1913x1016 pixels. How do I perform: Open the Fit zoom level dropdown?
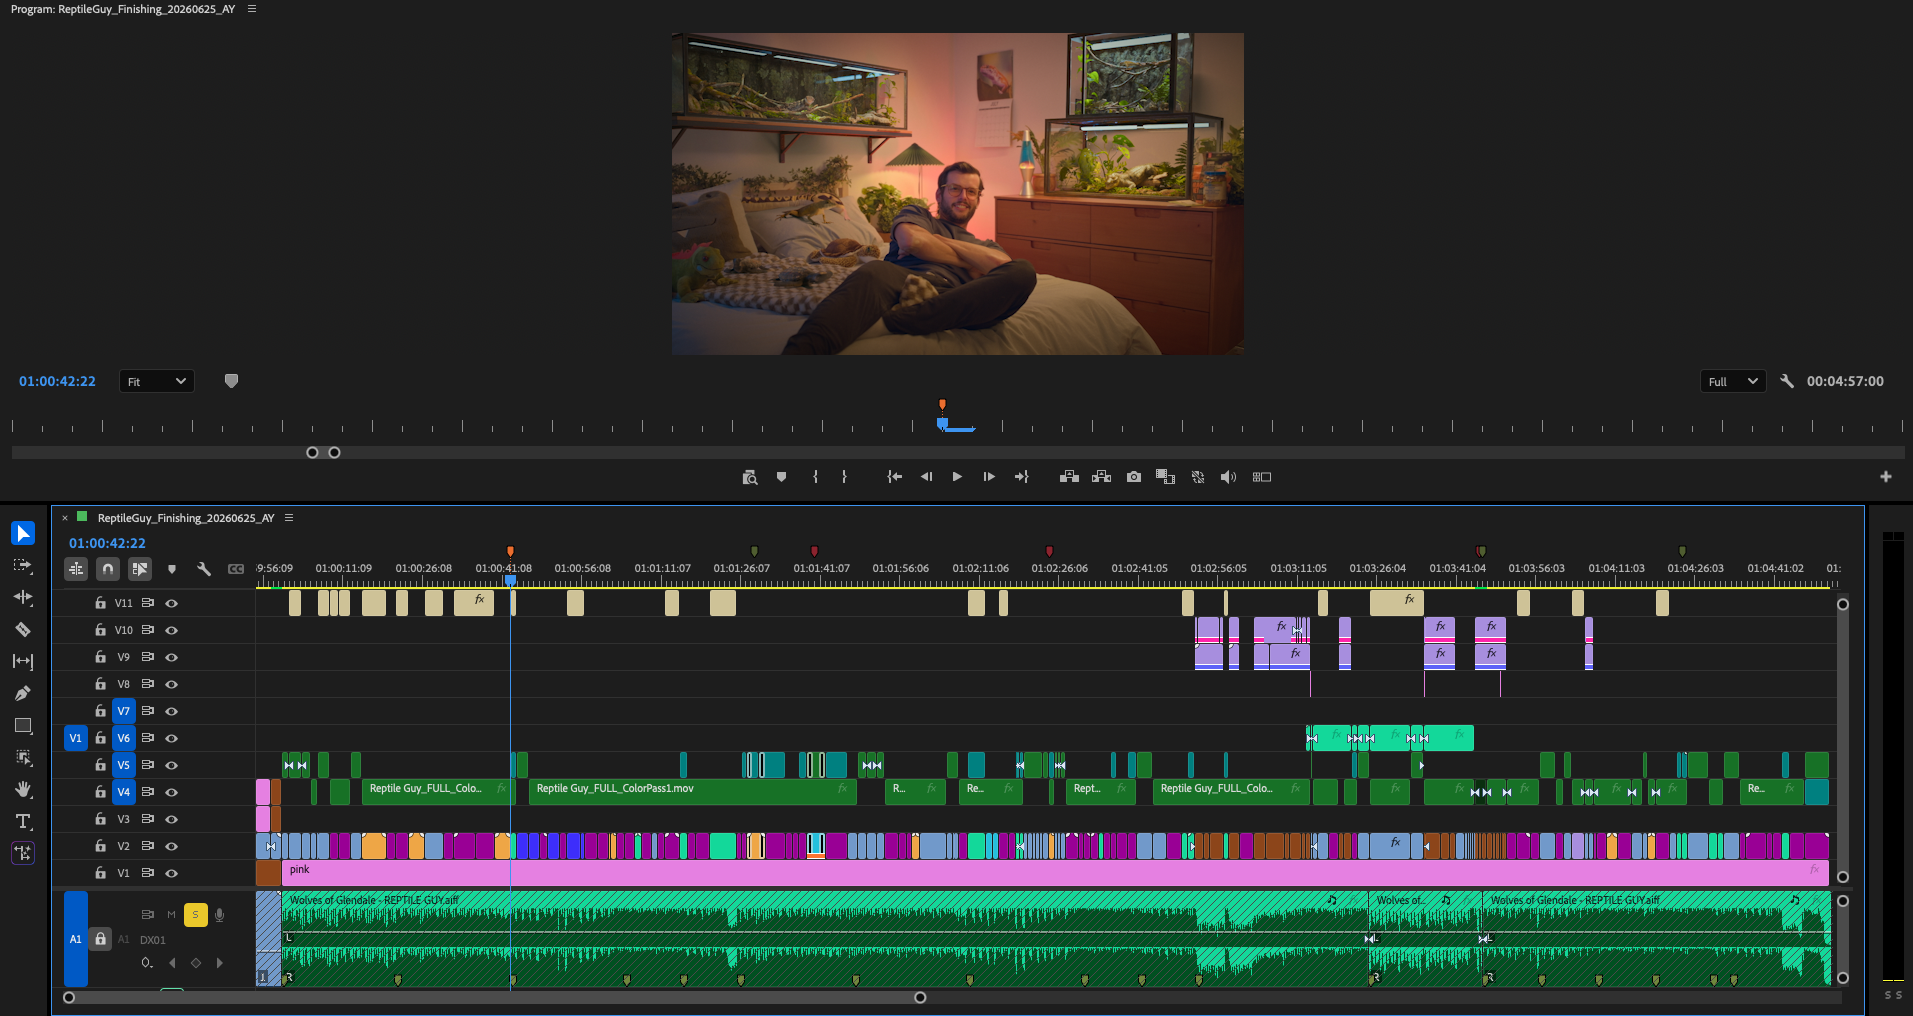tap(157, 381)
